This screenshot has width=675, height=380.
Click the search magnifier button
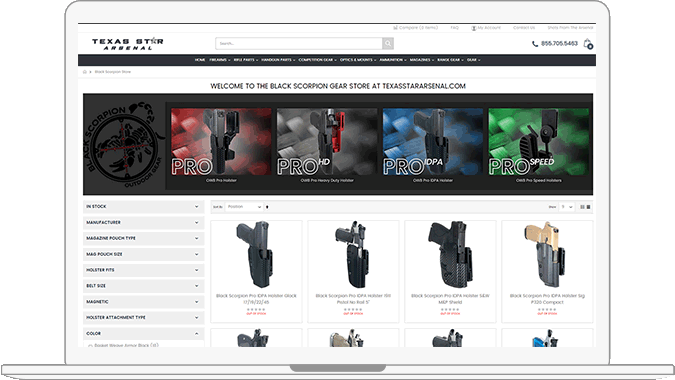point(388,43)
